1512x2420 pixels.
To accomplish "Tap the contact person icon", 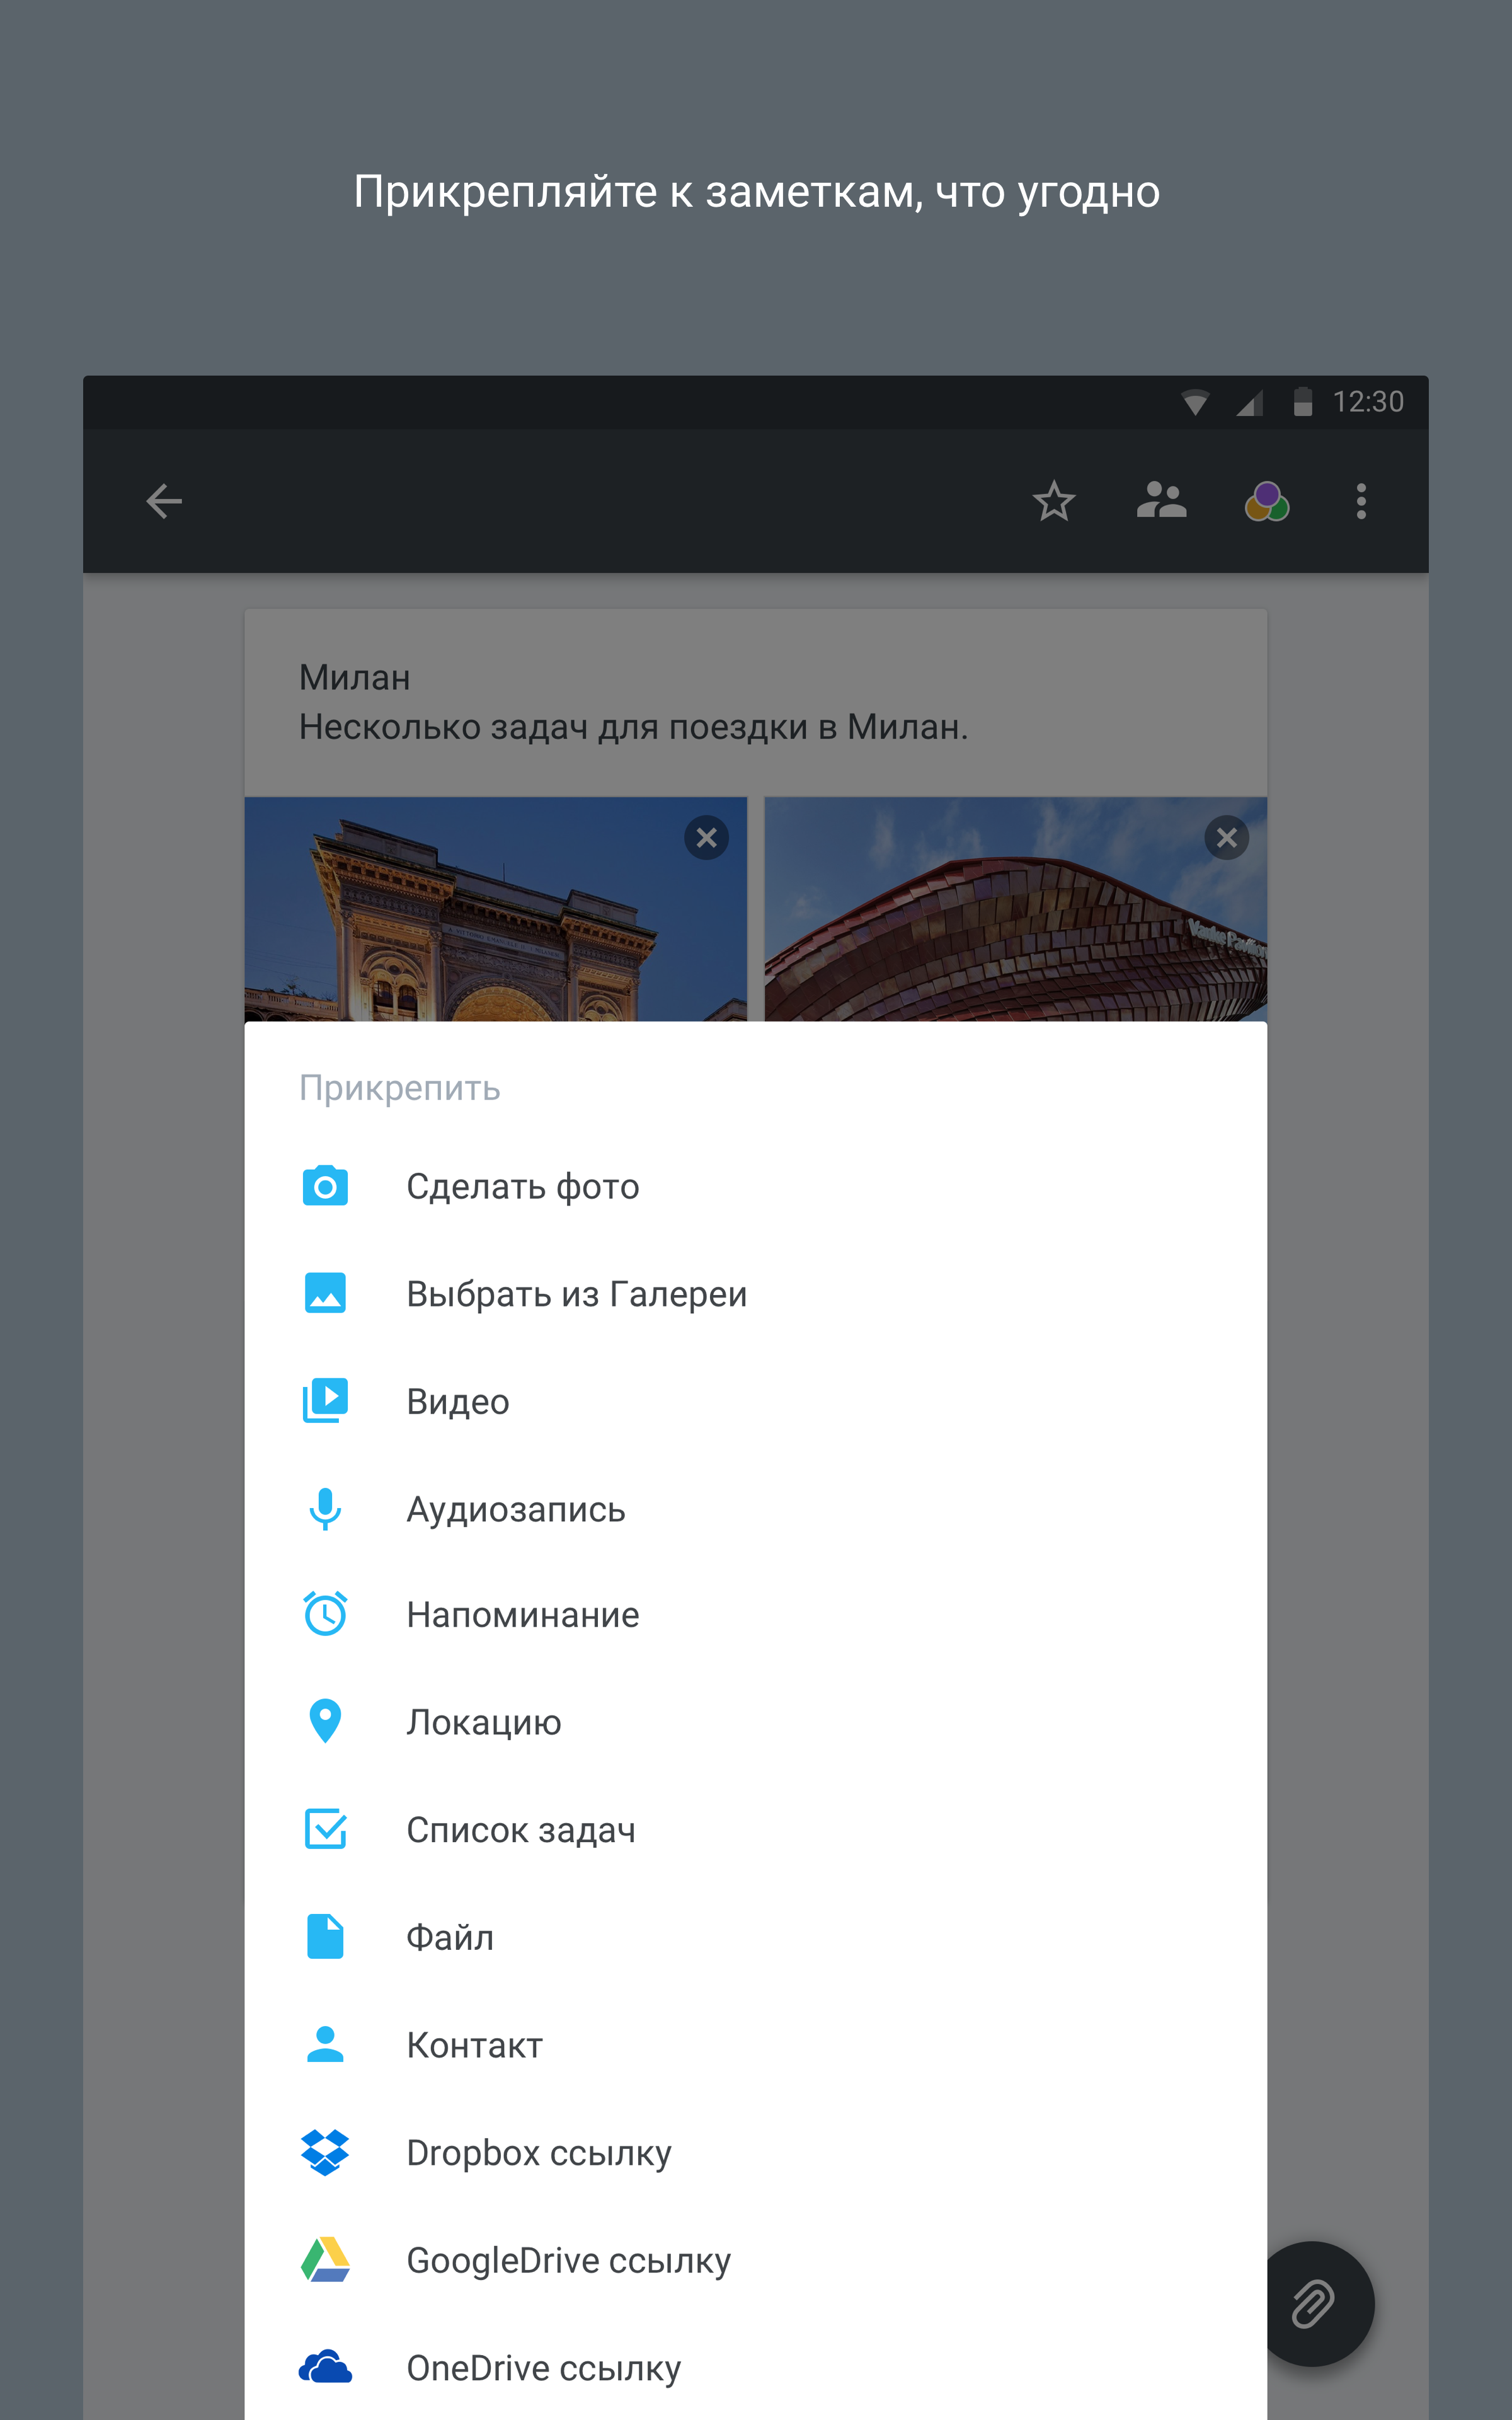I will tap(325, 2044).
